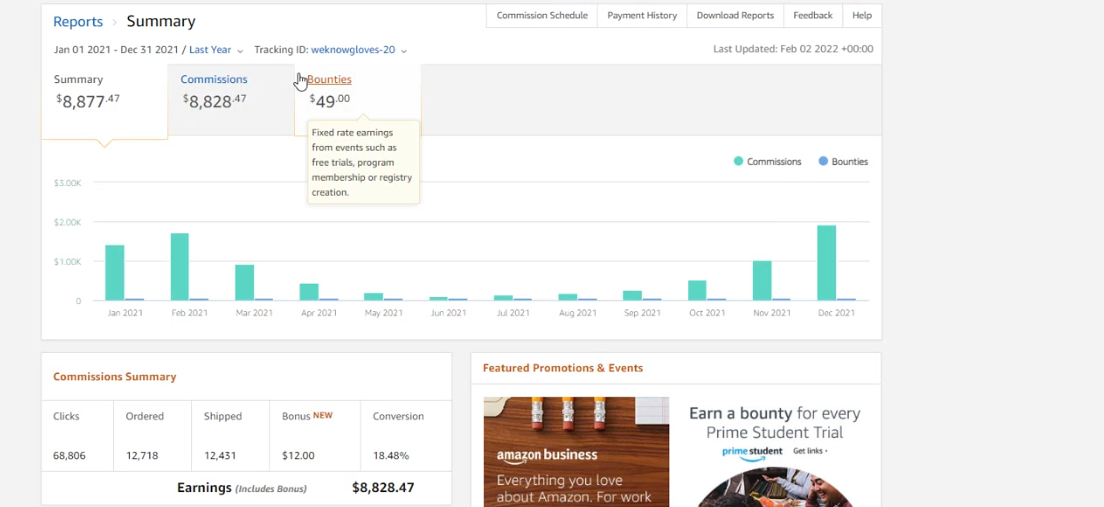Click the Apr 2021 commissions bar
The image size is (1104, 507).
click(309, 292)
